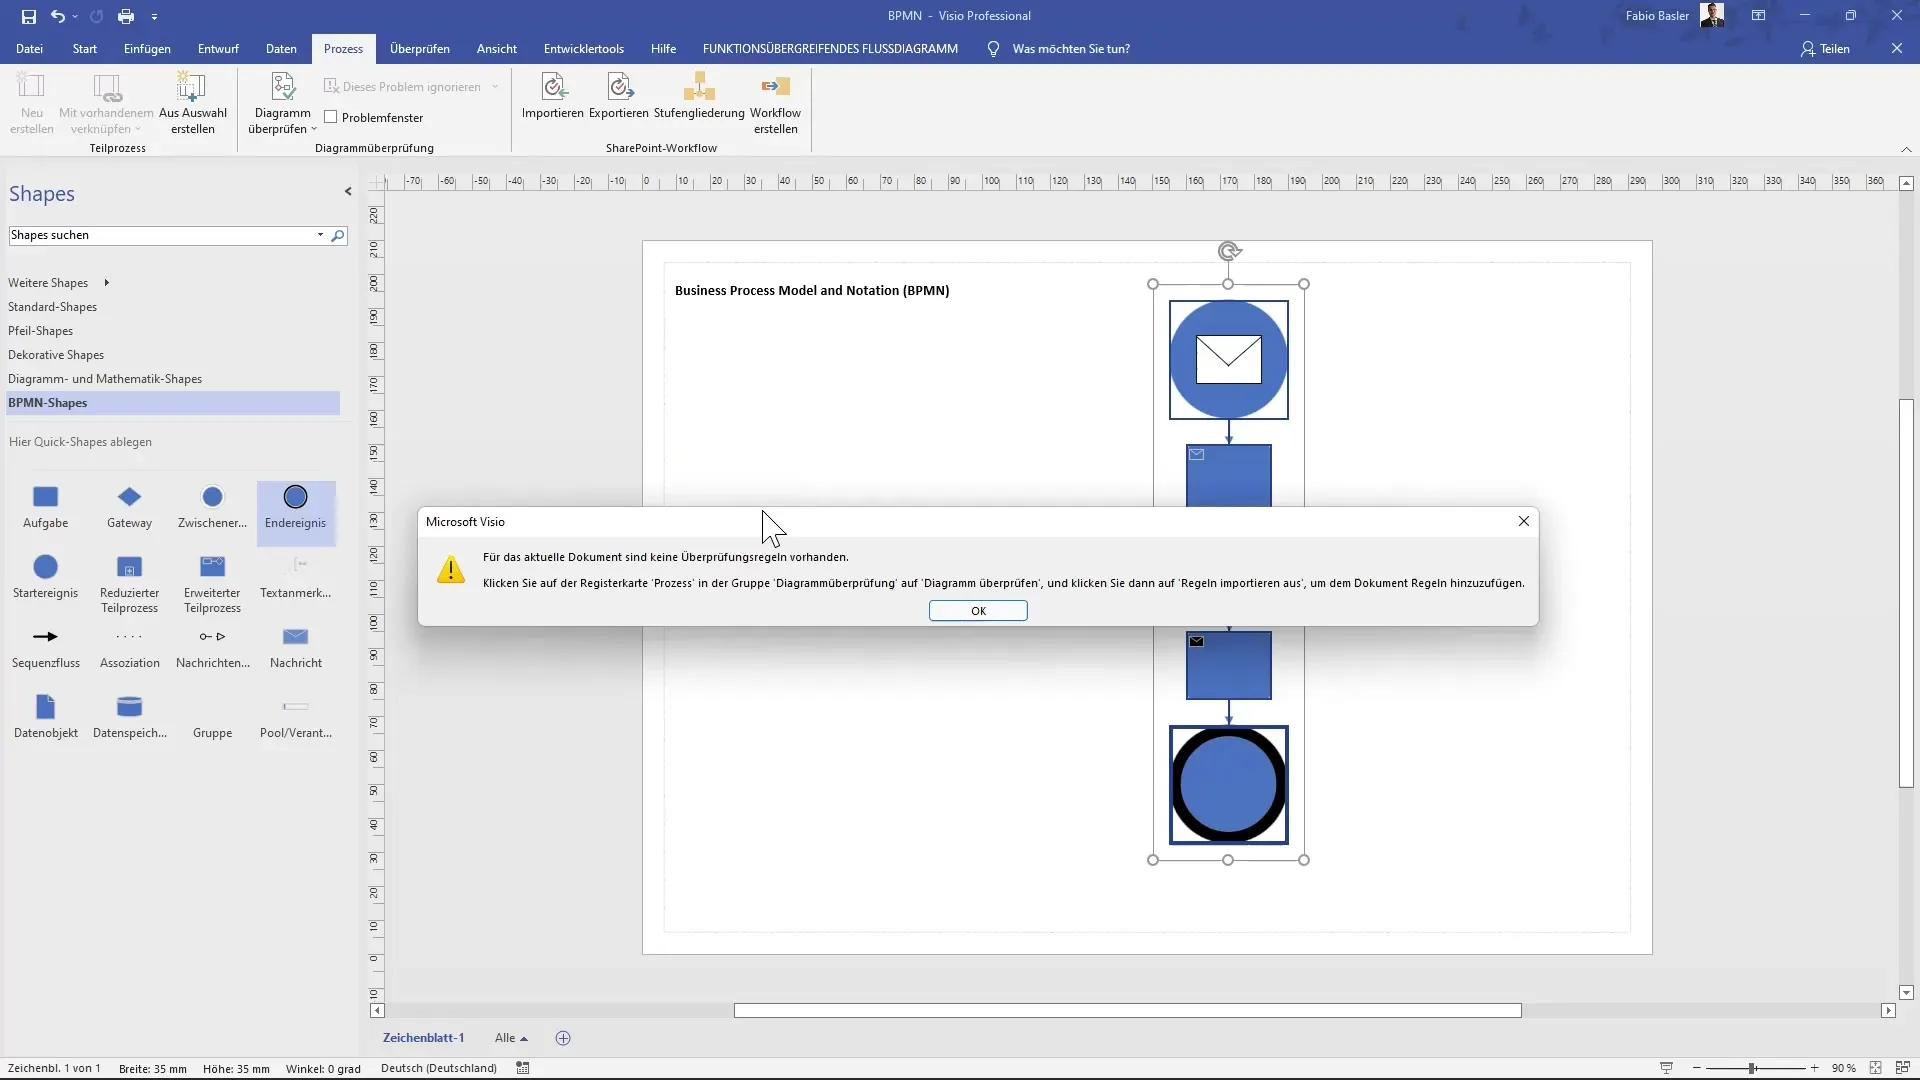Click the zoom in plus button
This screenshot has height=1080, width=1920.
(x=1815, y=1069)
